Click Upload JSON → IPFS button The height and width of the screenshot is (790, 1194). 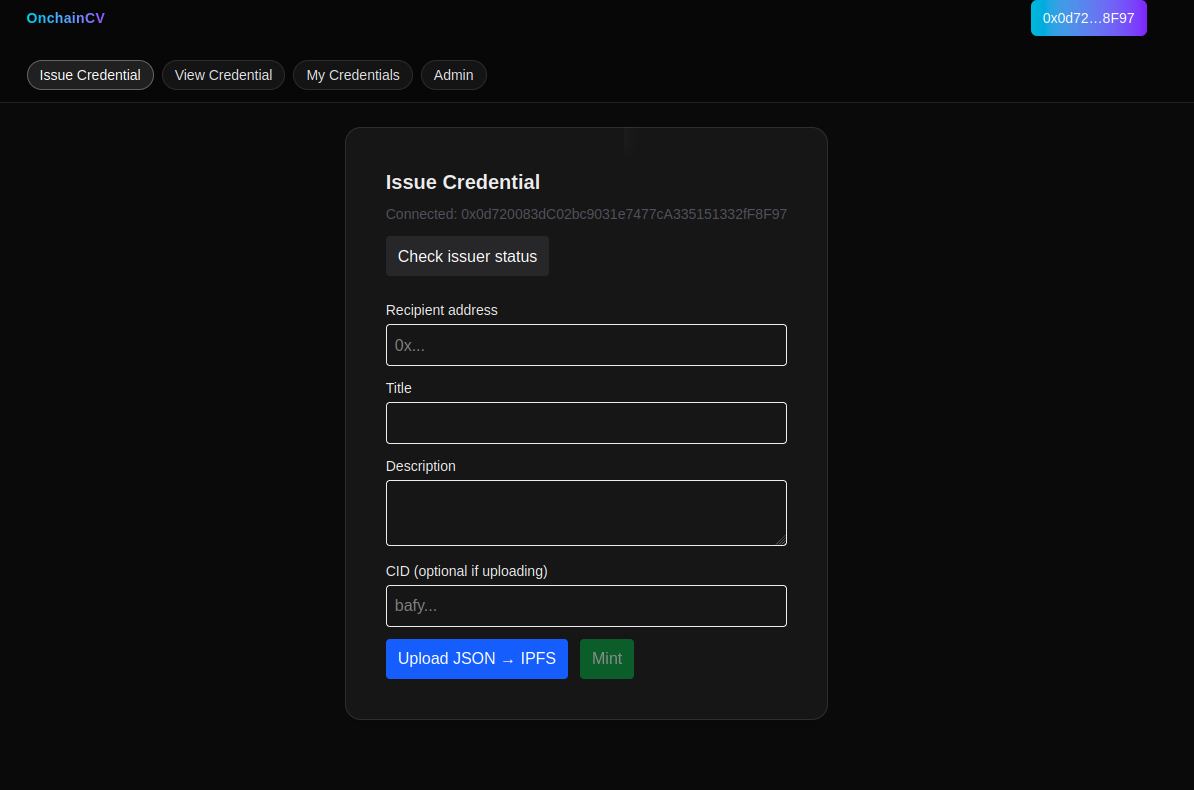pos(477,659)
